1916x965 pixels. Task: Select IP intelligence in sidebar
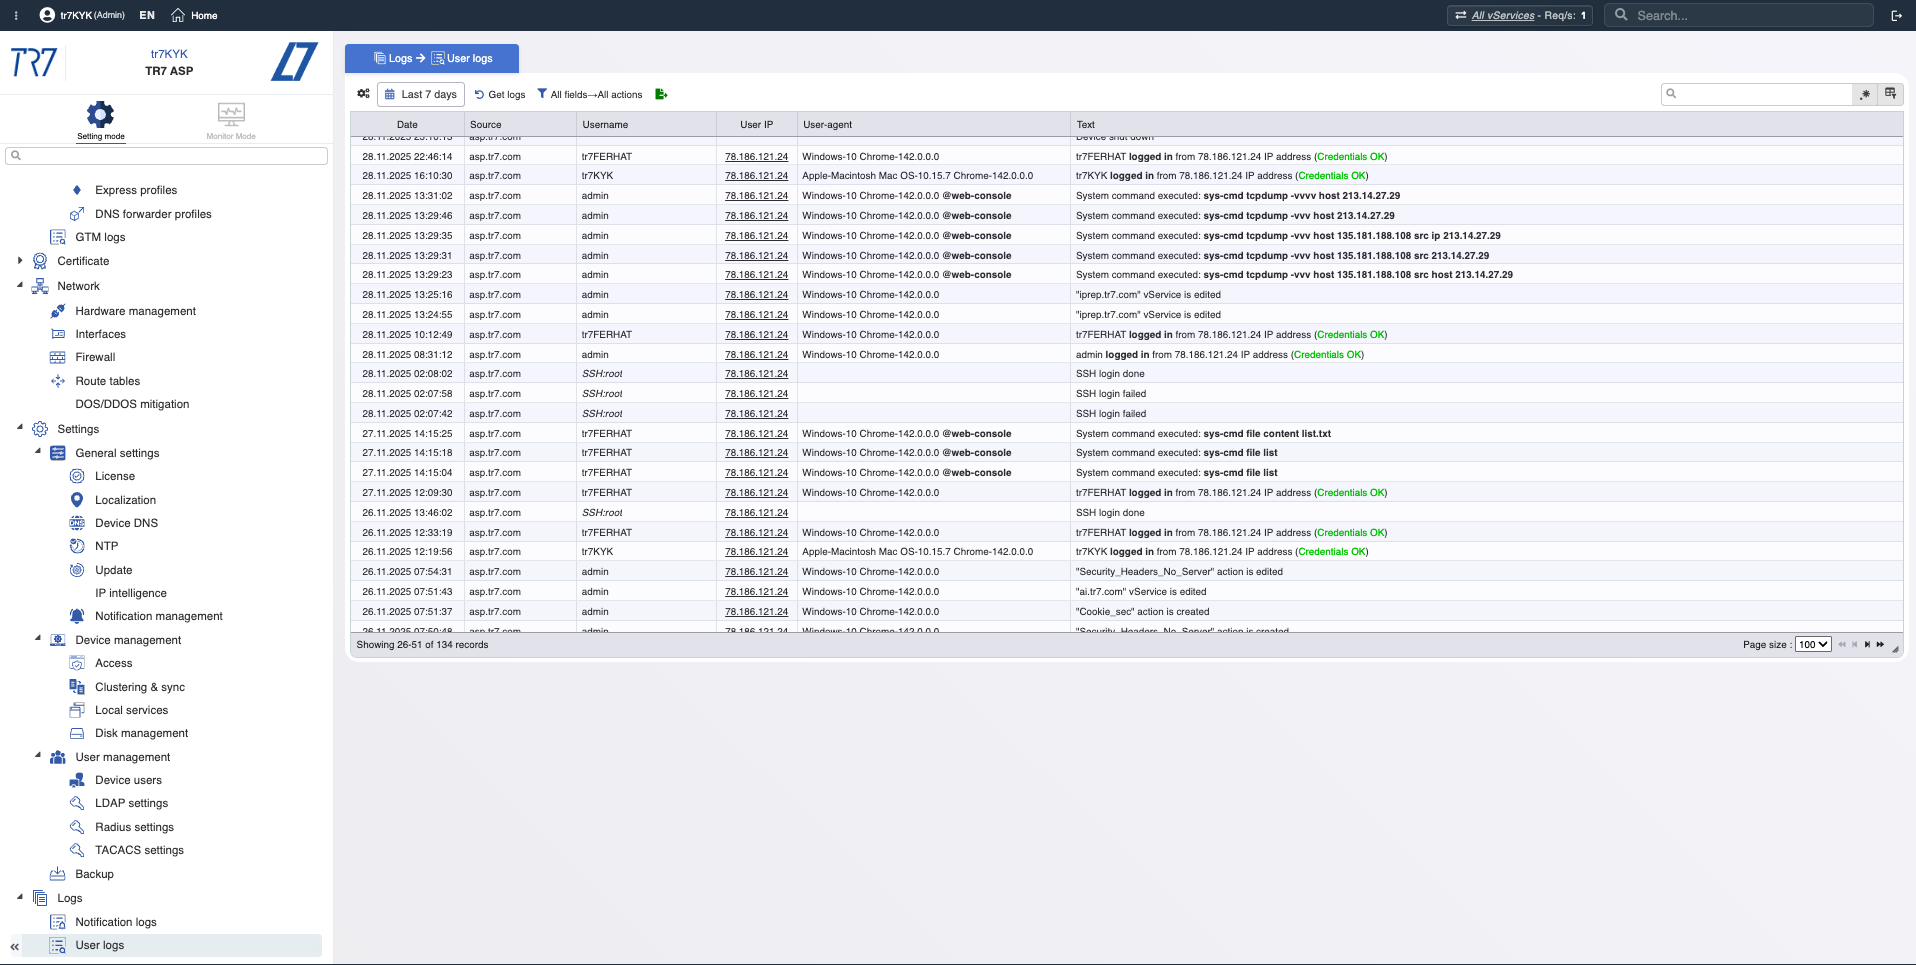(x=130, y=593)
